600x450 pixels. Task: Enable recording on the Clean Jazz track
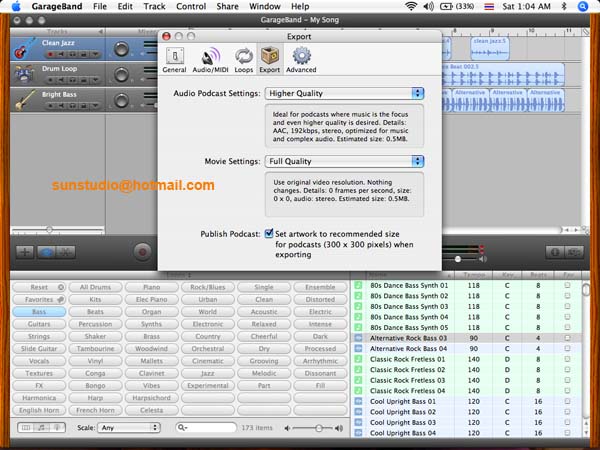pyautogui.click(x=50, y=54)
